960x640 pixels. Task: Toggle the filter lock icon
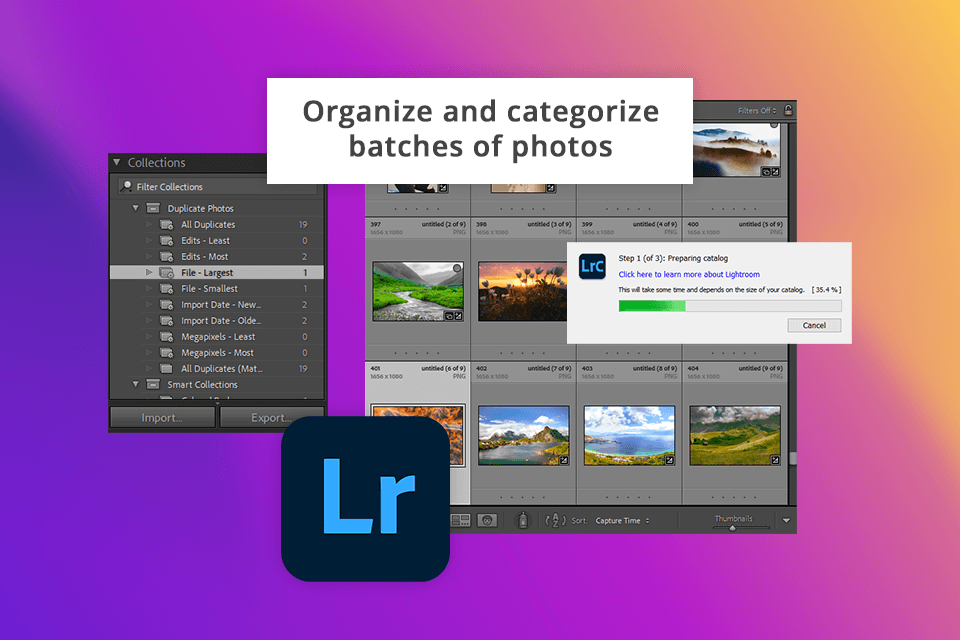(788, 110)
